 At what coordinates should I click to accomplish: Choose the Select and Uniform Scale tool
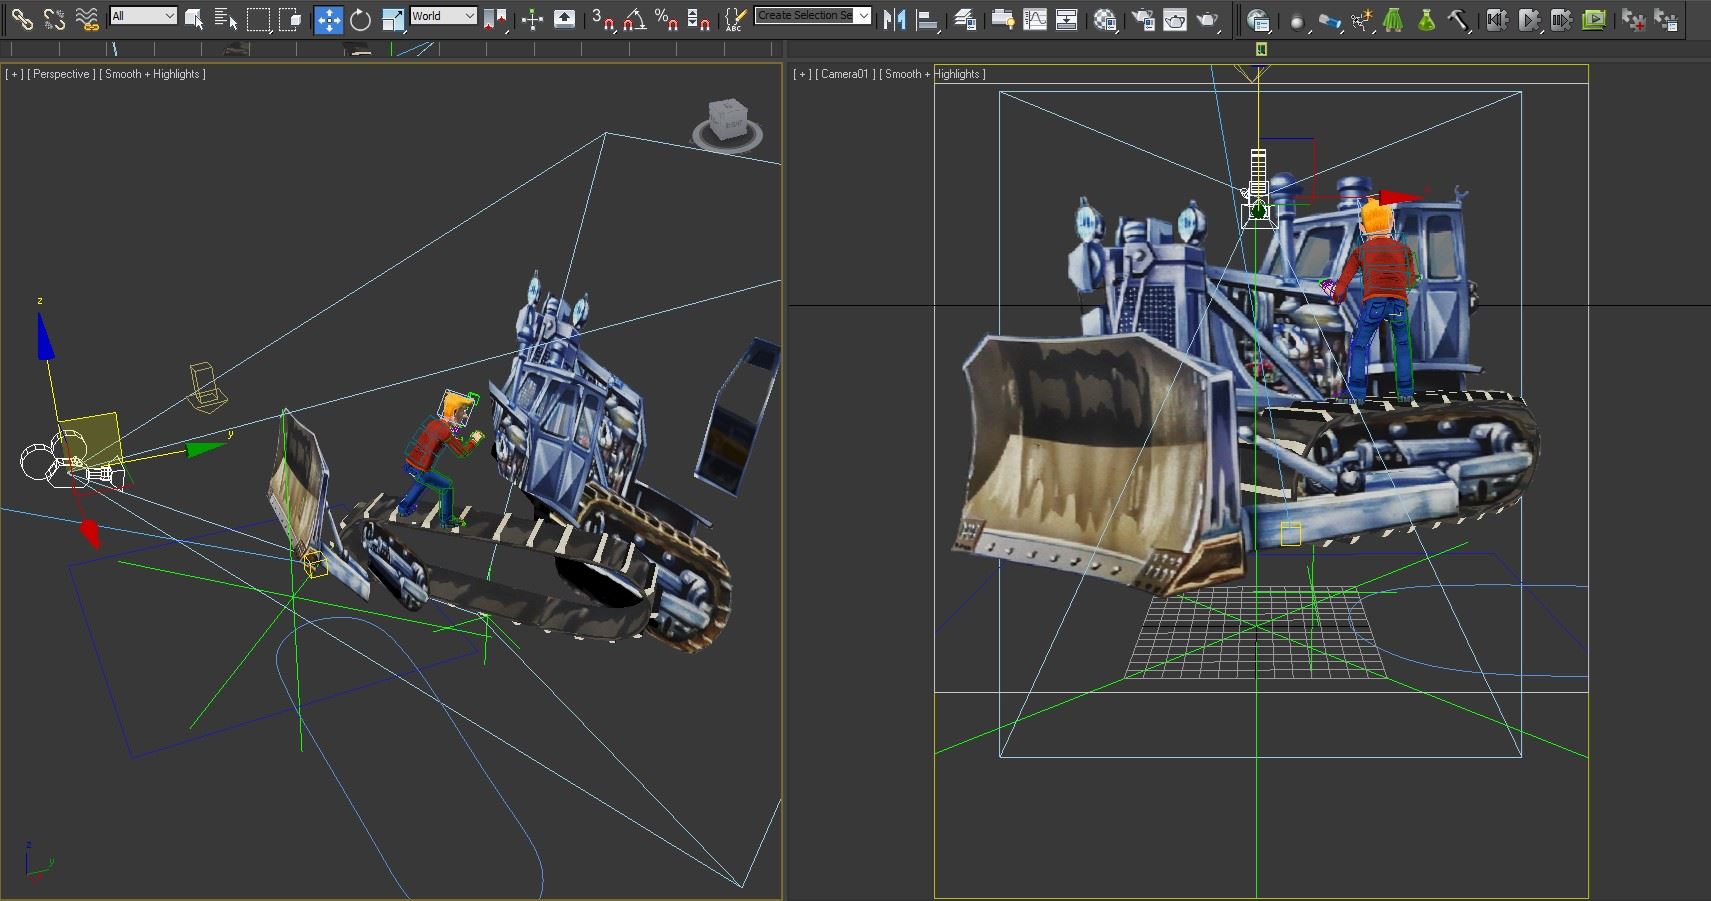click(393, 19)
